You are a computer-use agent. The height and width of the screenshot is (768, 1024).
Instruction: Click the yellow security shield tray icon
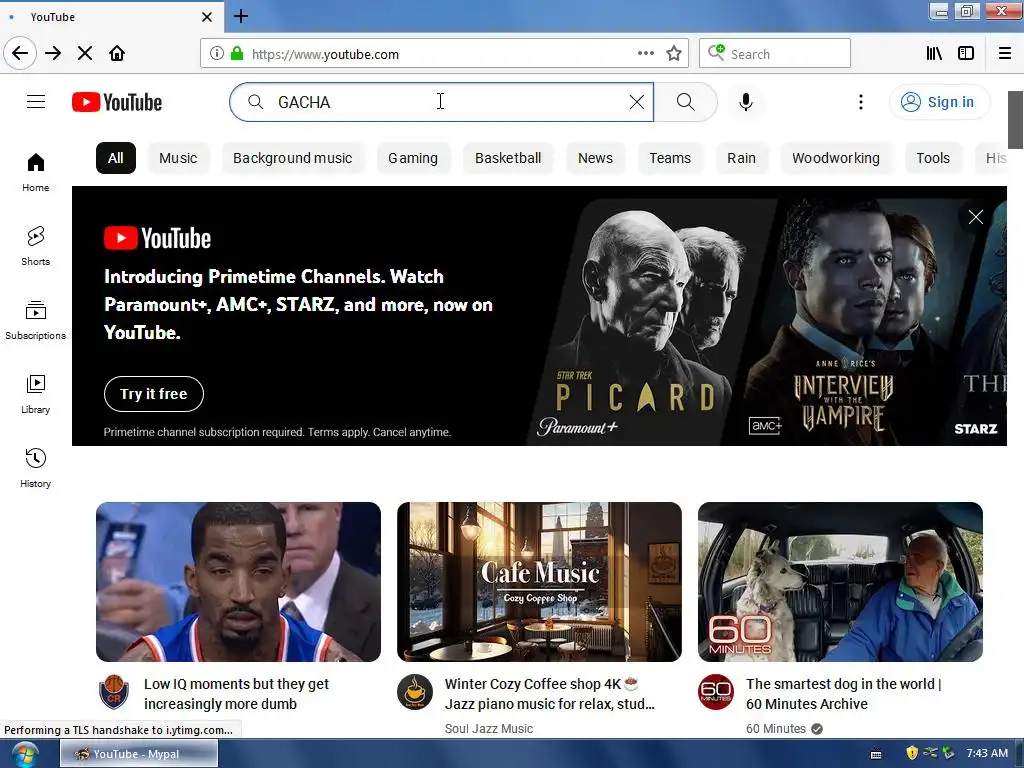point(912,753)
